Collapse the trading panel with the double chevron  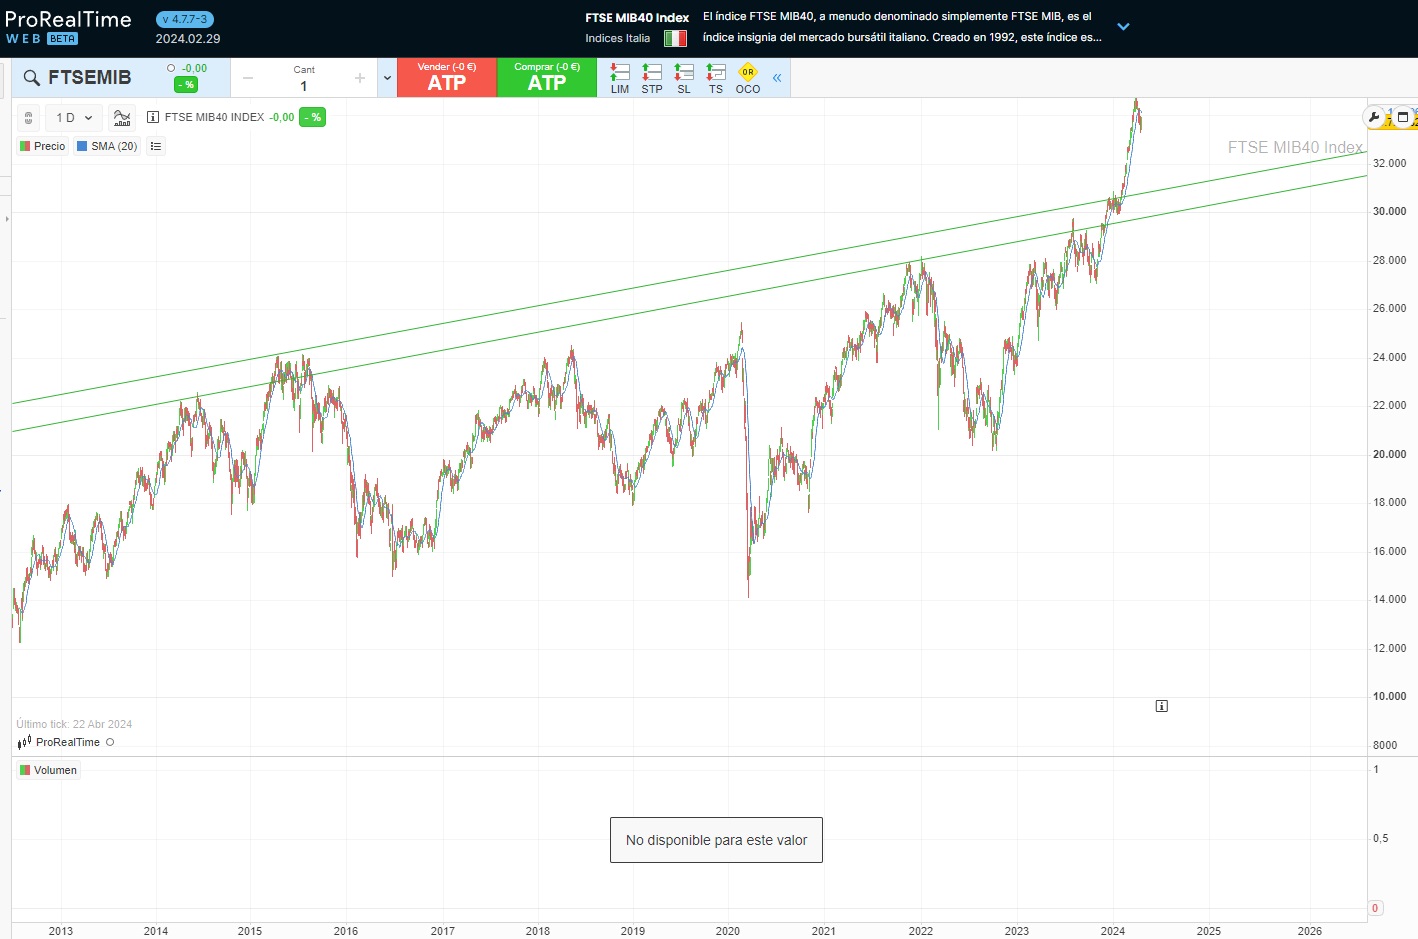[777, 77]
